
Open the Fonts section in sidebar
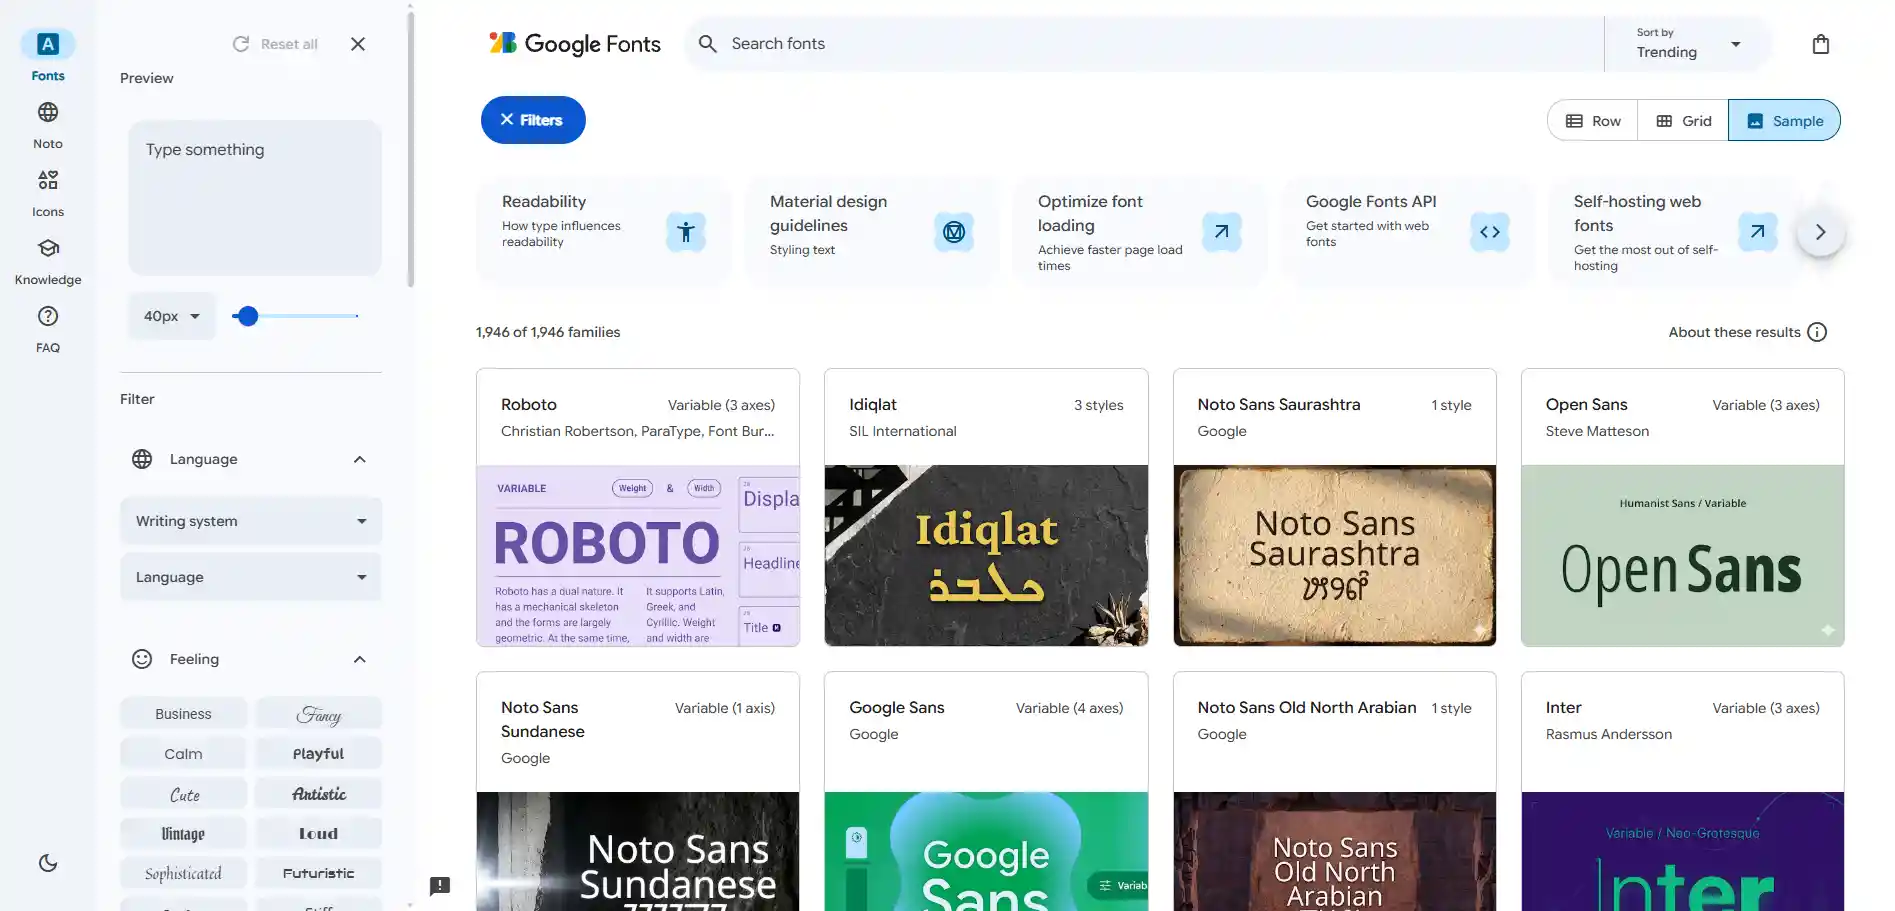click(x=48, y=56)
